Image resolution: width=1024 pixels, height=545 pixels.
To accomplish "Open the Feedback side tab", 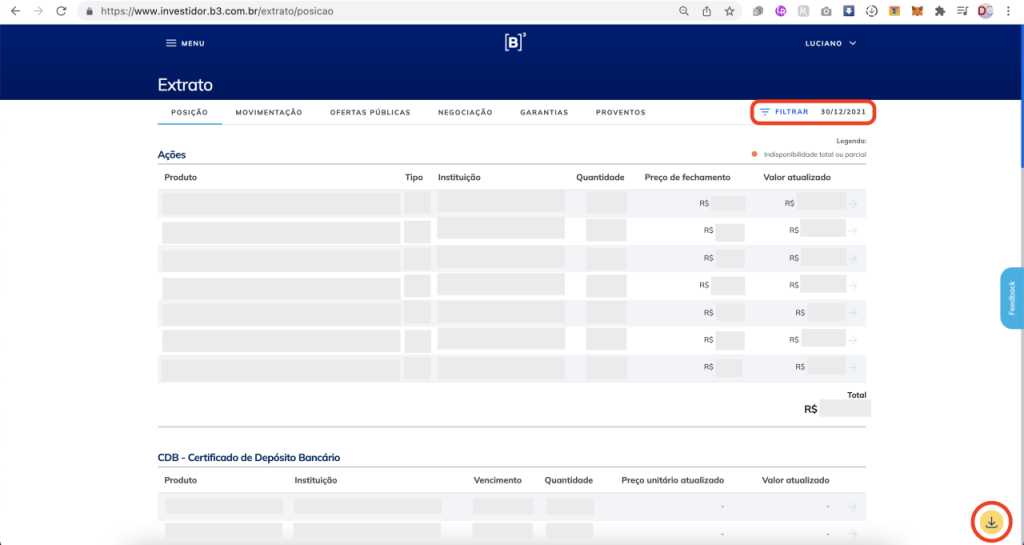I will (x=1011, y=298).
